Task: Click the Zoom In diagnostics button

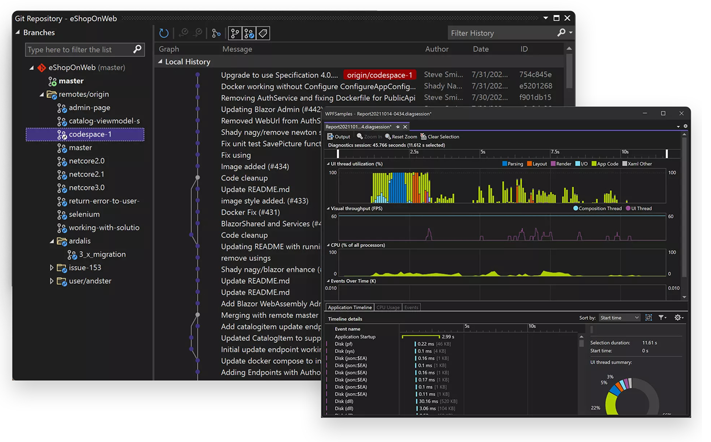Action: [x=369, y=136]
